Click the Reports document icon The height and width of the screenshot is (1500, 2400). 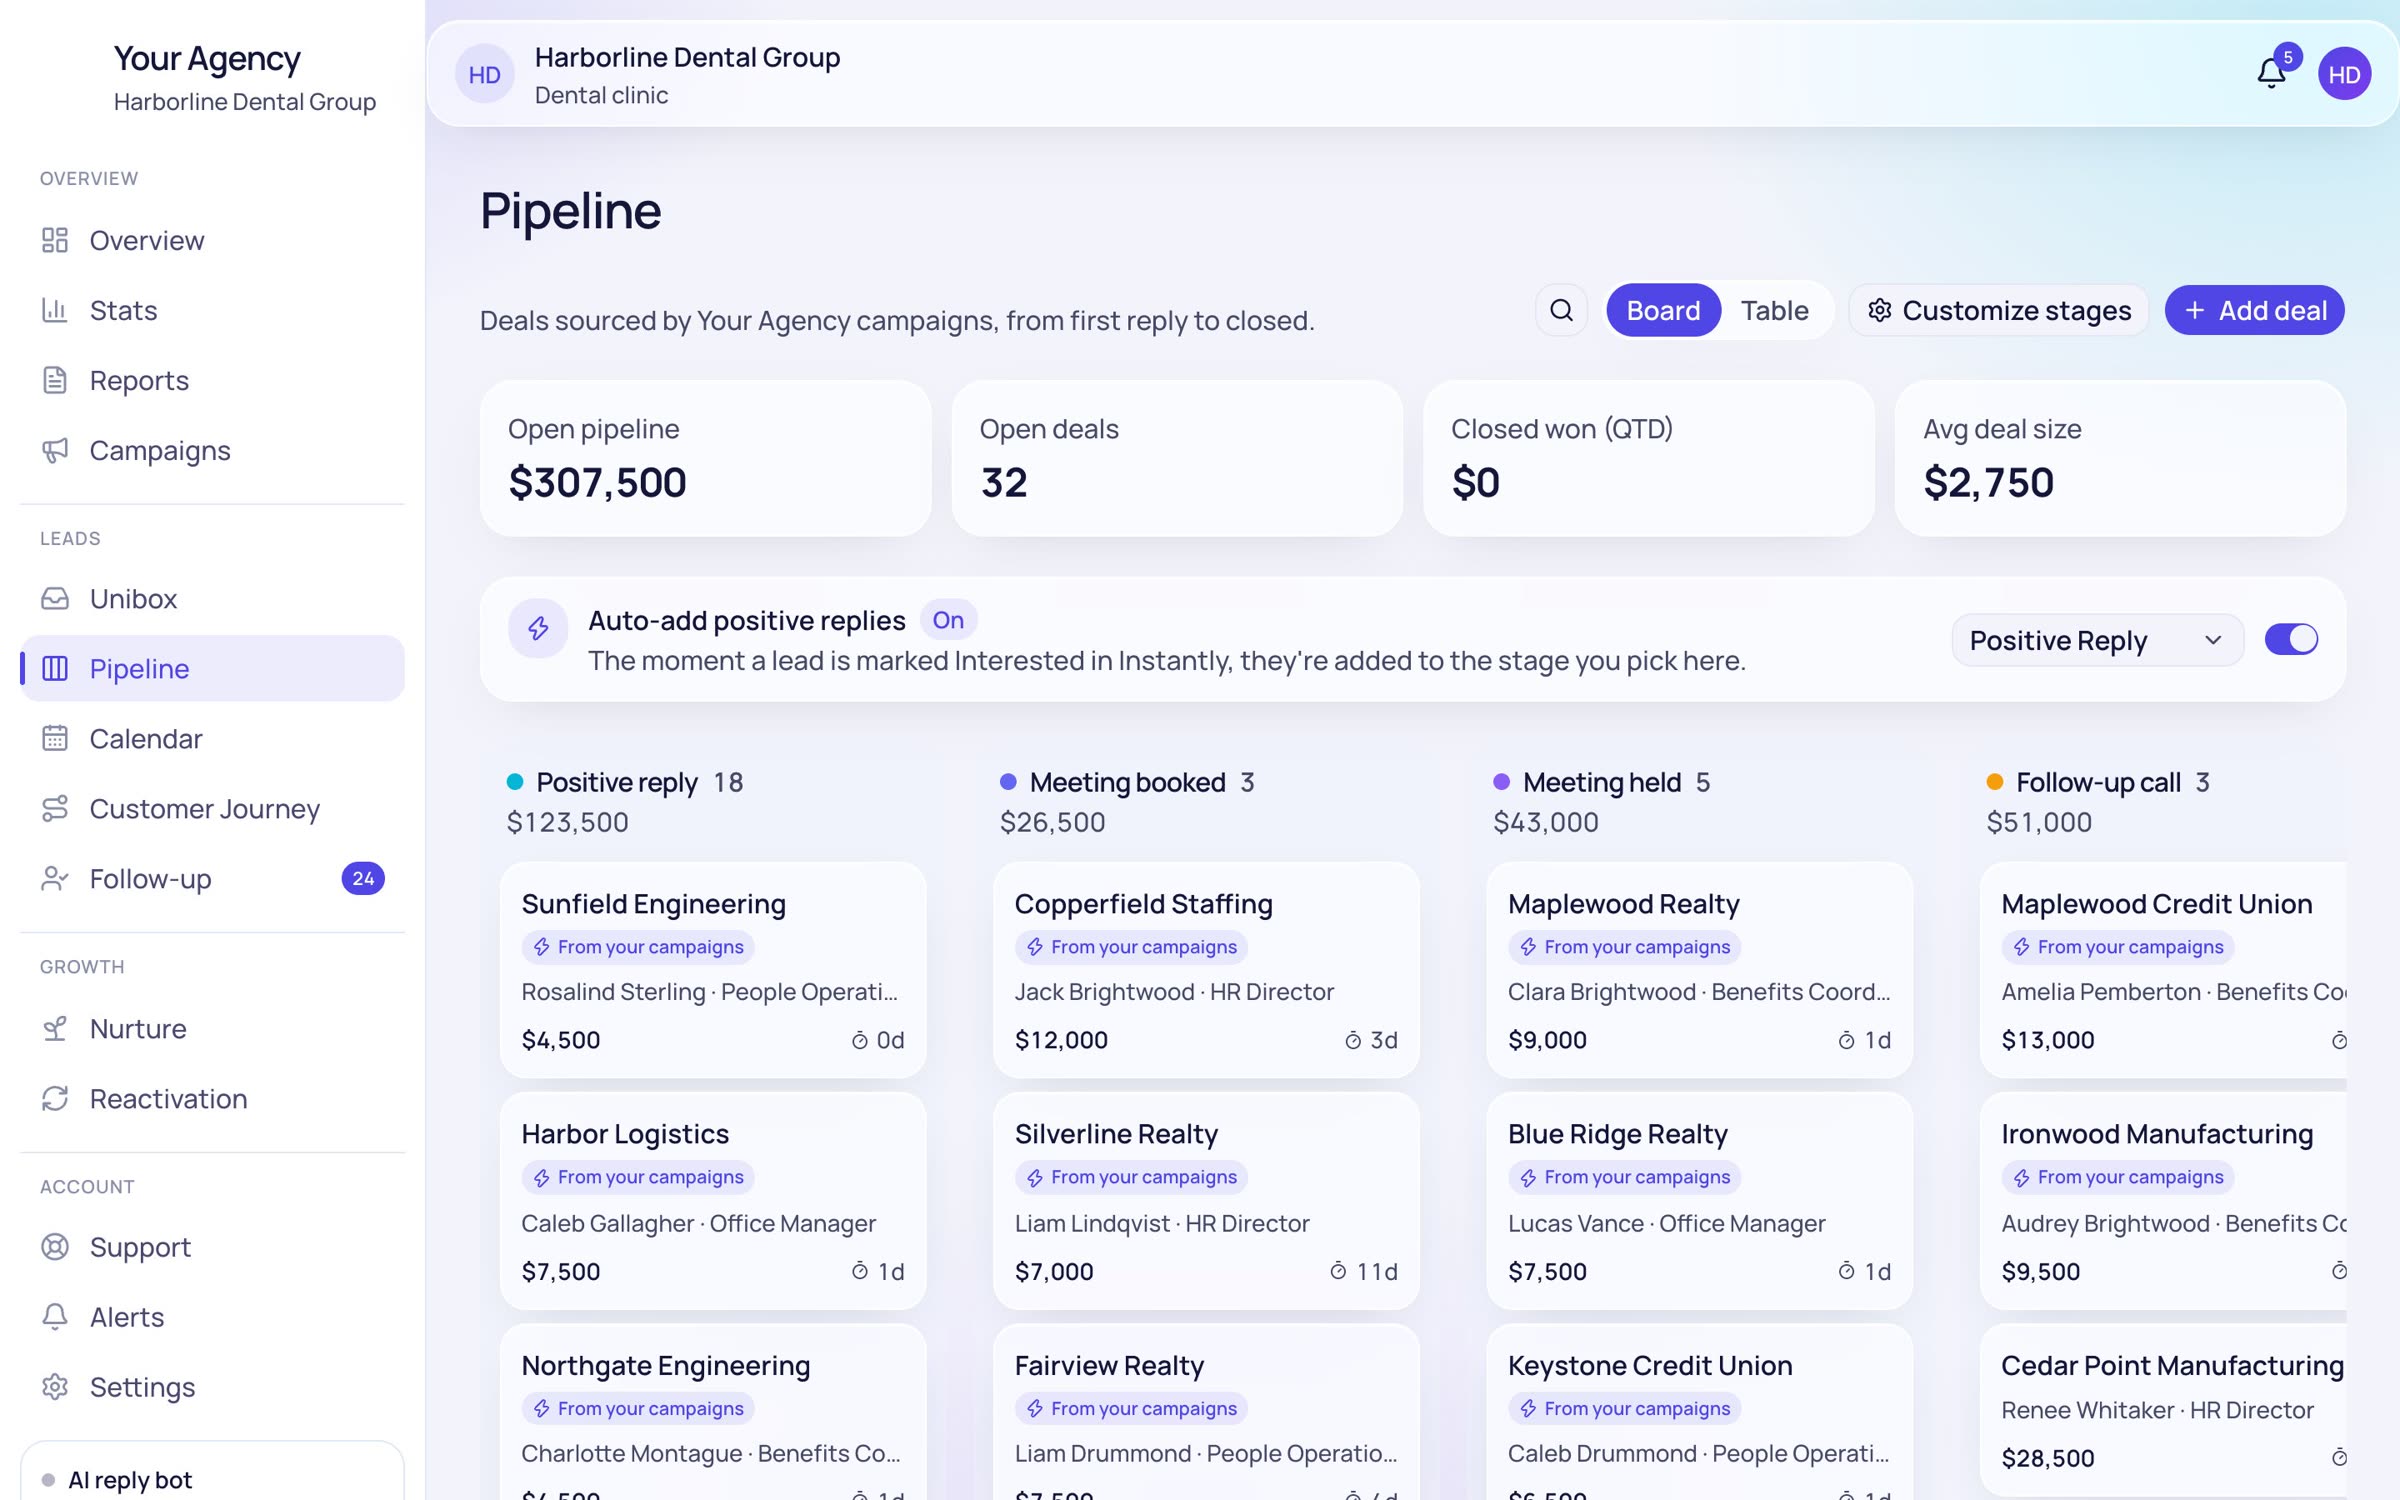pos(55,380)
